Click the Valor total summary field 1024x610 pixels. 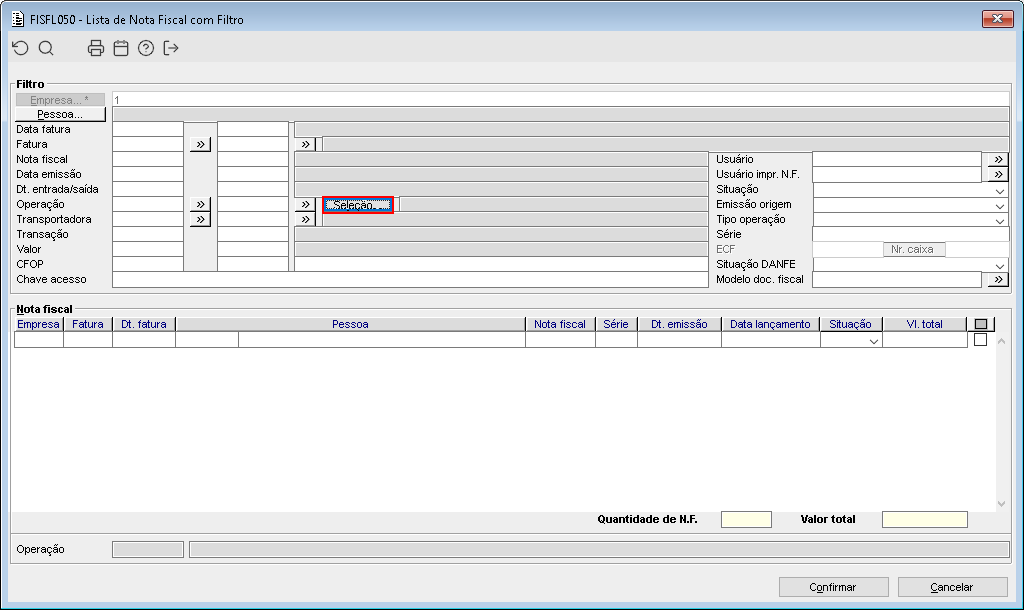pos(925,519)
